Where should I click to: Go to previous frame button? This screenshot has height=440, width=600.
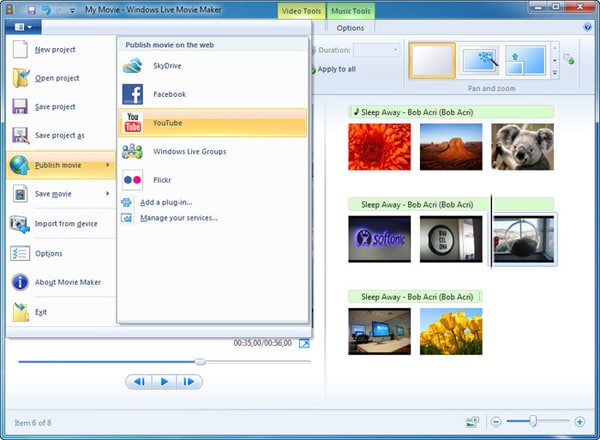click(x=139, y=381)
